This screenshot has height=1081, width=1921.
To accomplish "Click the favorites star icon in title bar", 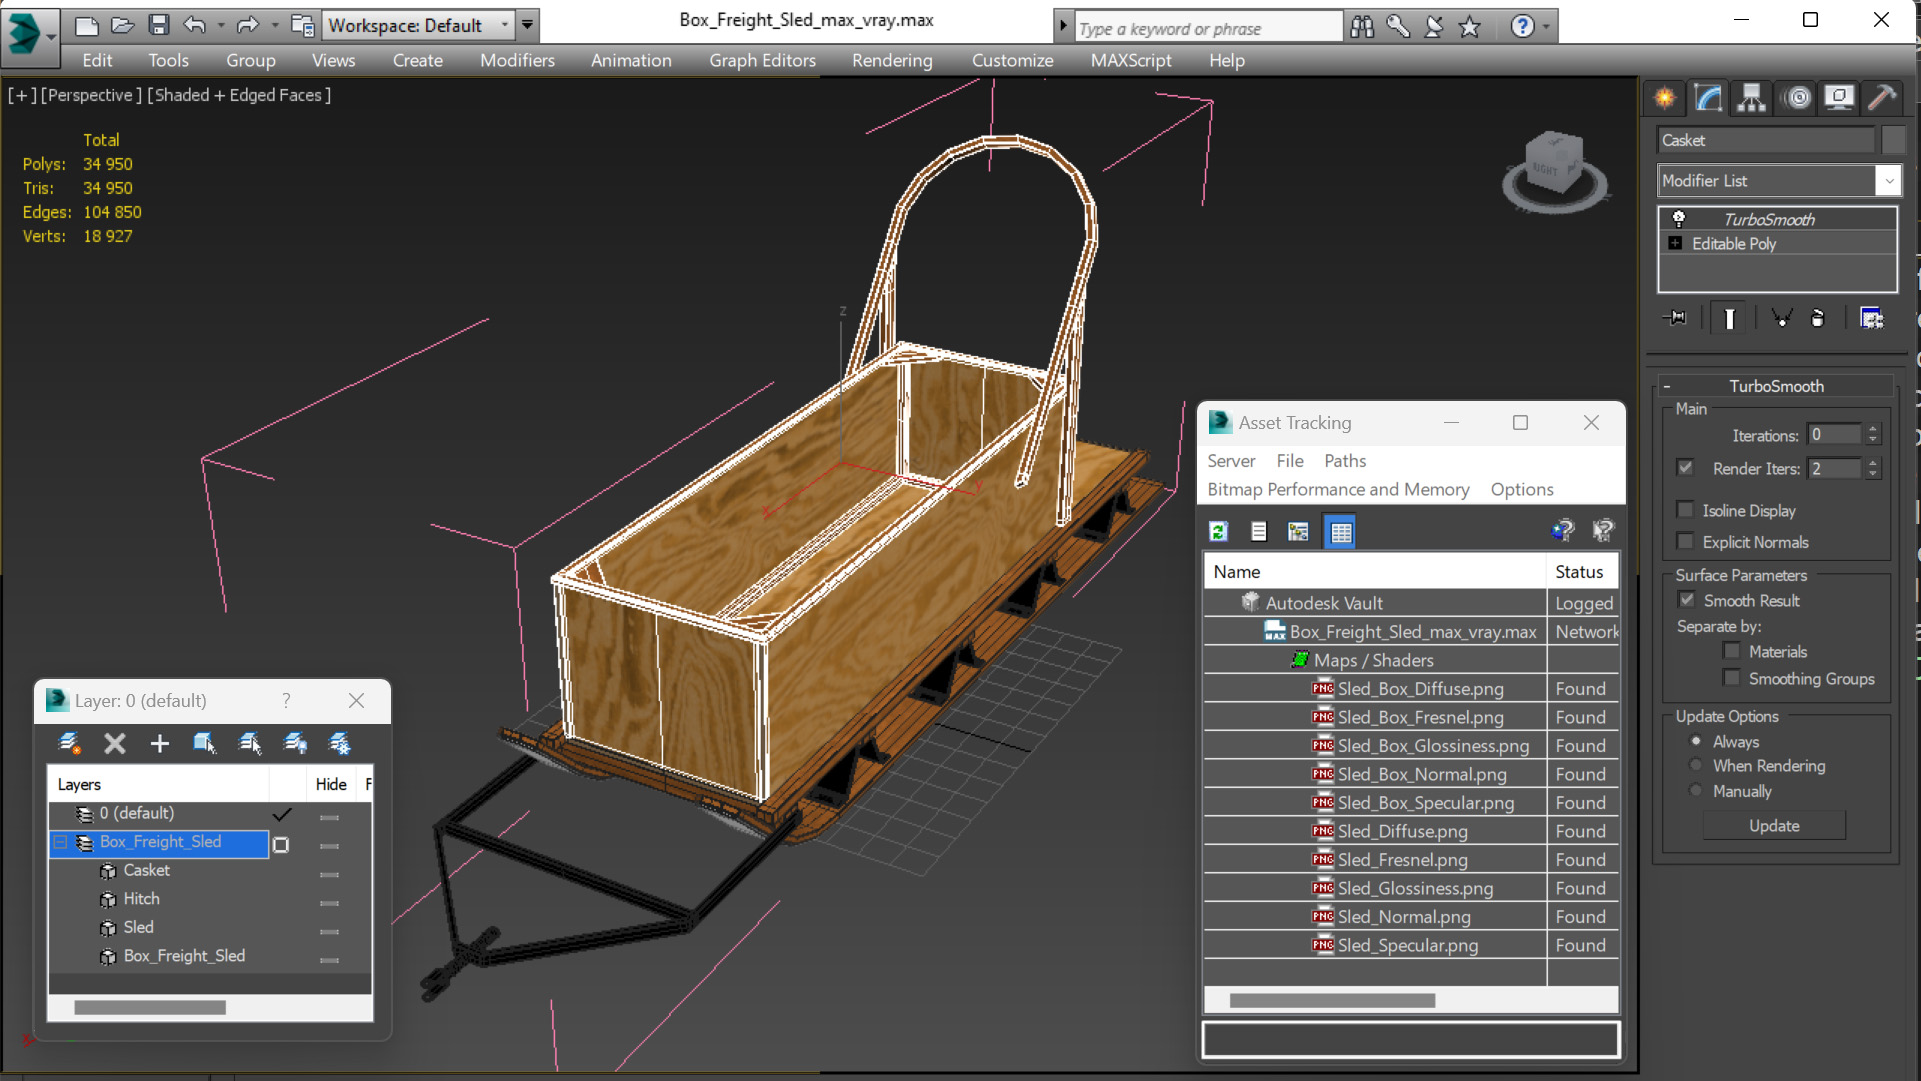I will 1469,27.
